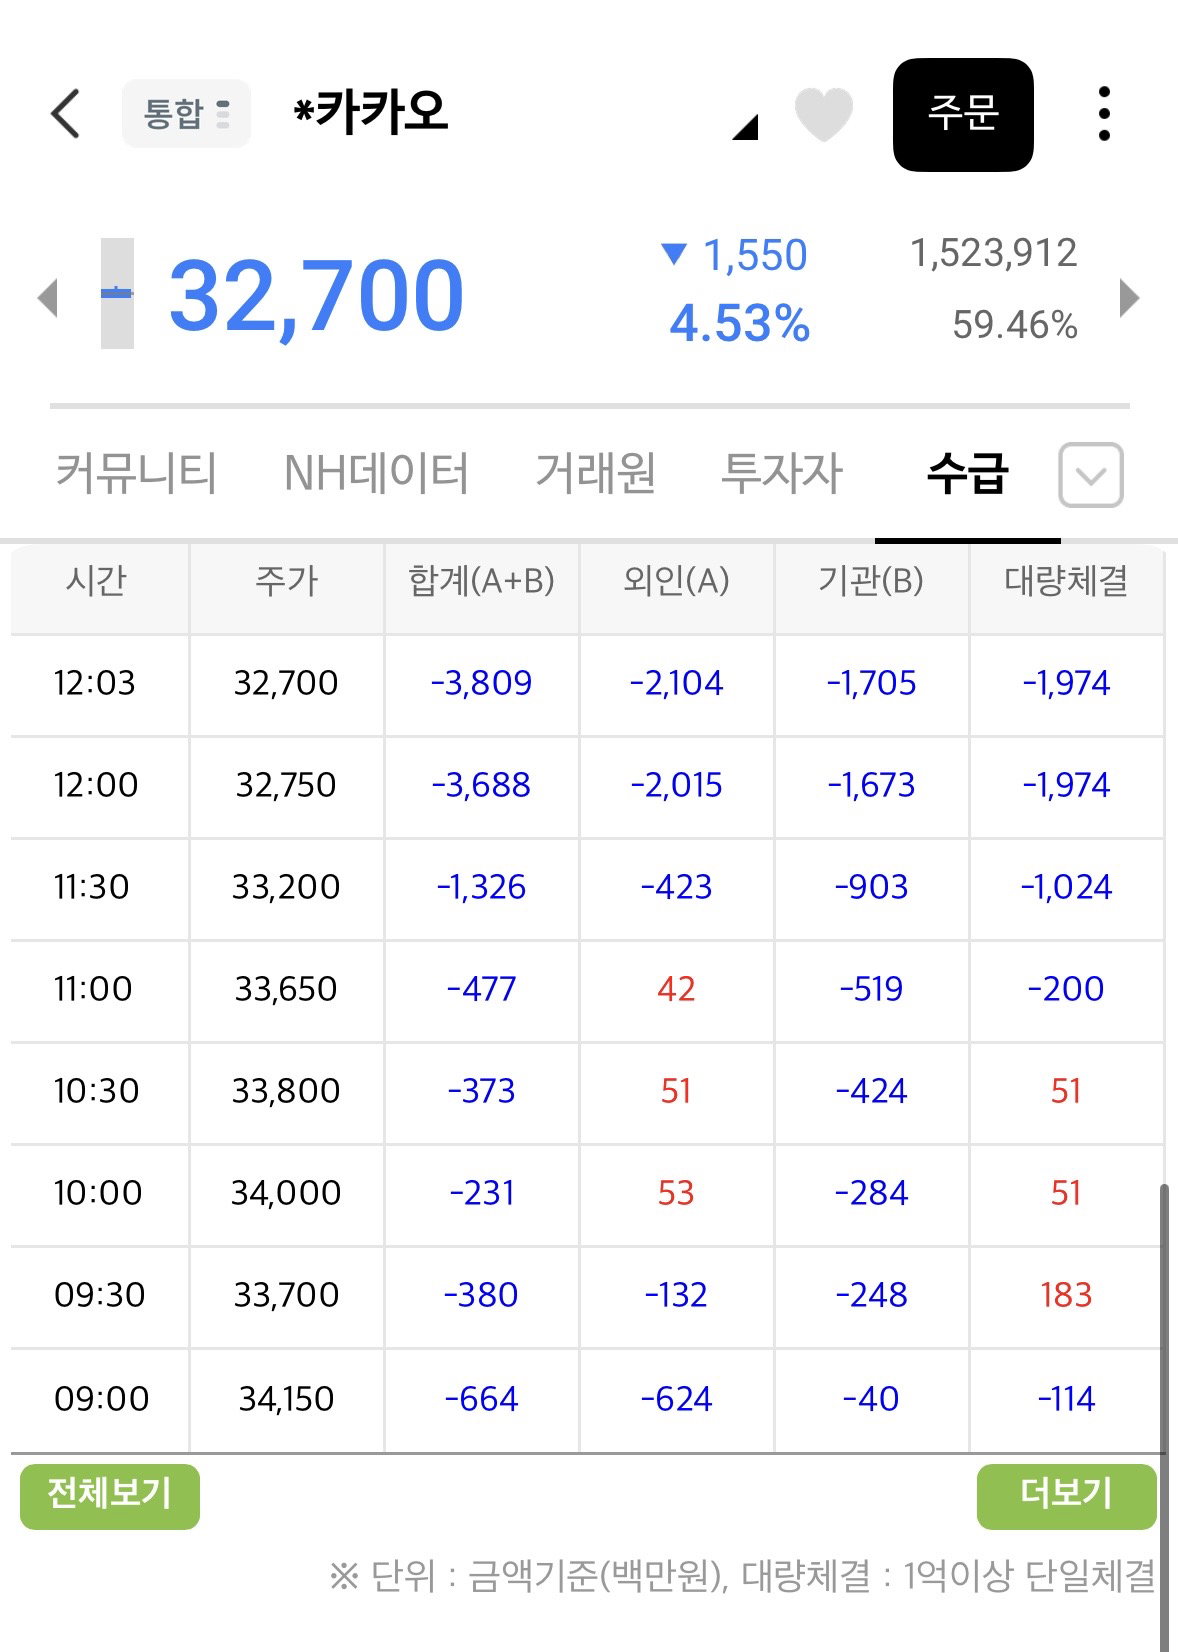Select the 투자자 tab

(783, 473)
